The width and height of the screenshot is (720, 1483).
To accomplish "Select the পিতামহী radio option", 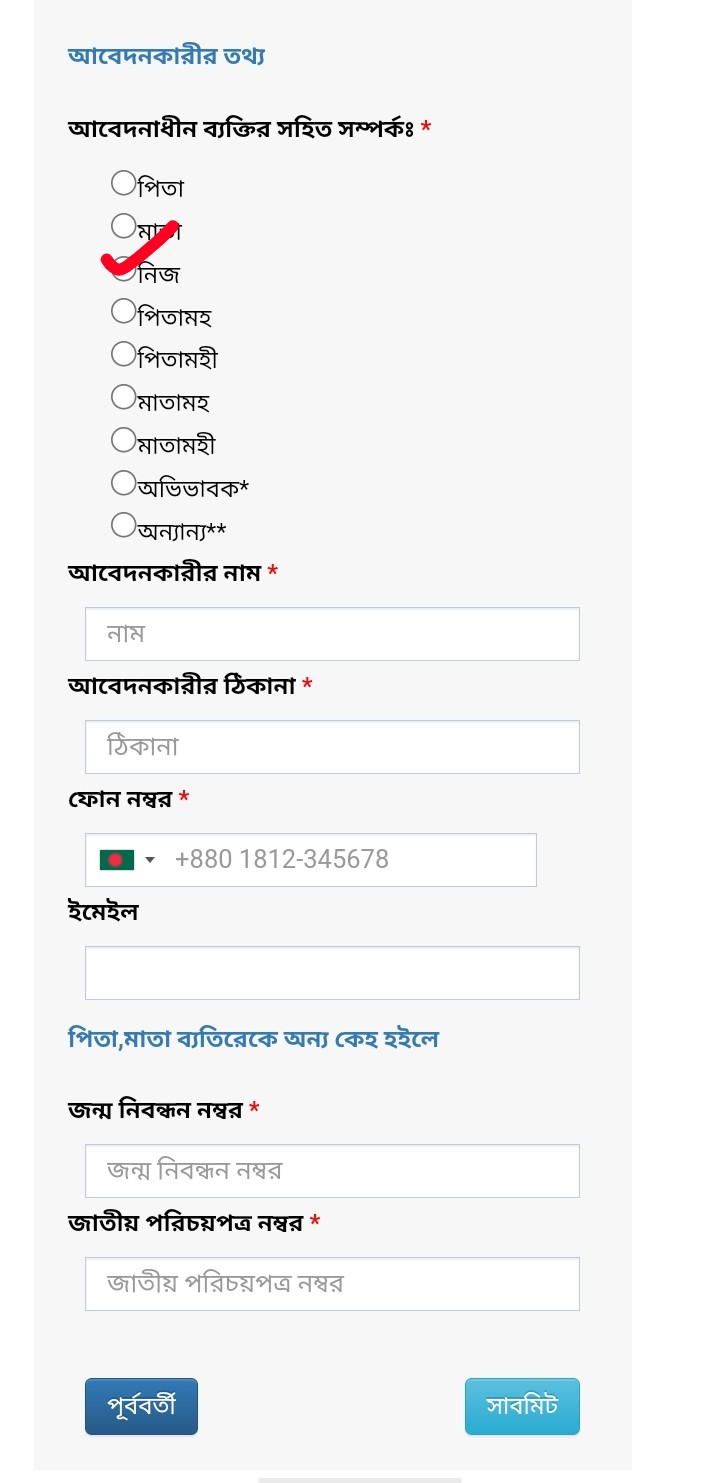I will (x=123, y=354).
